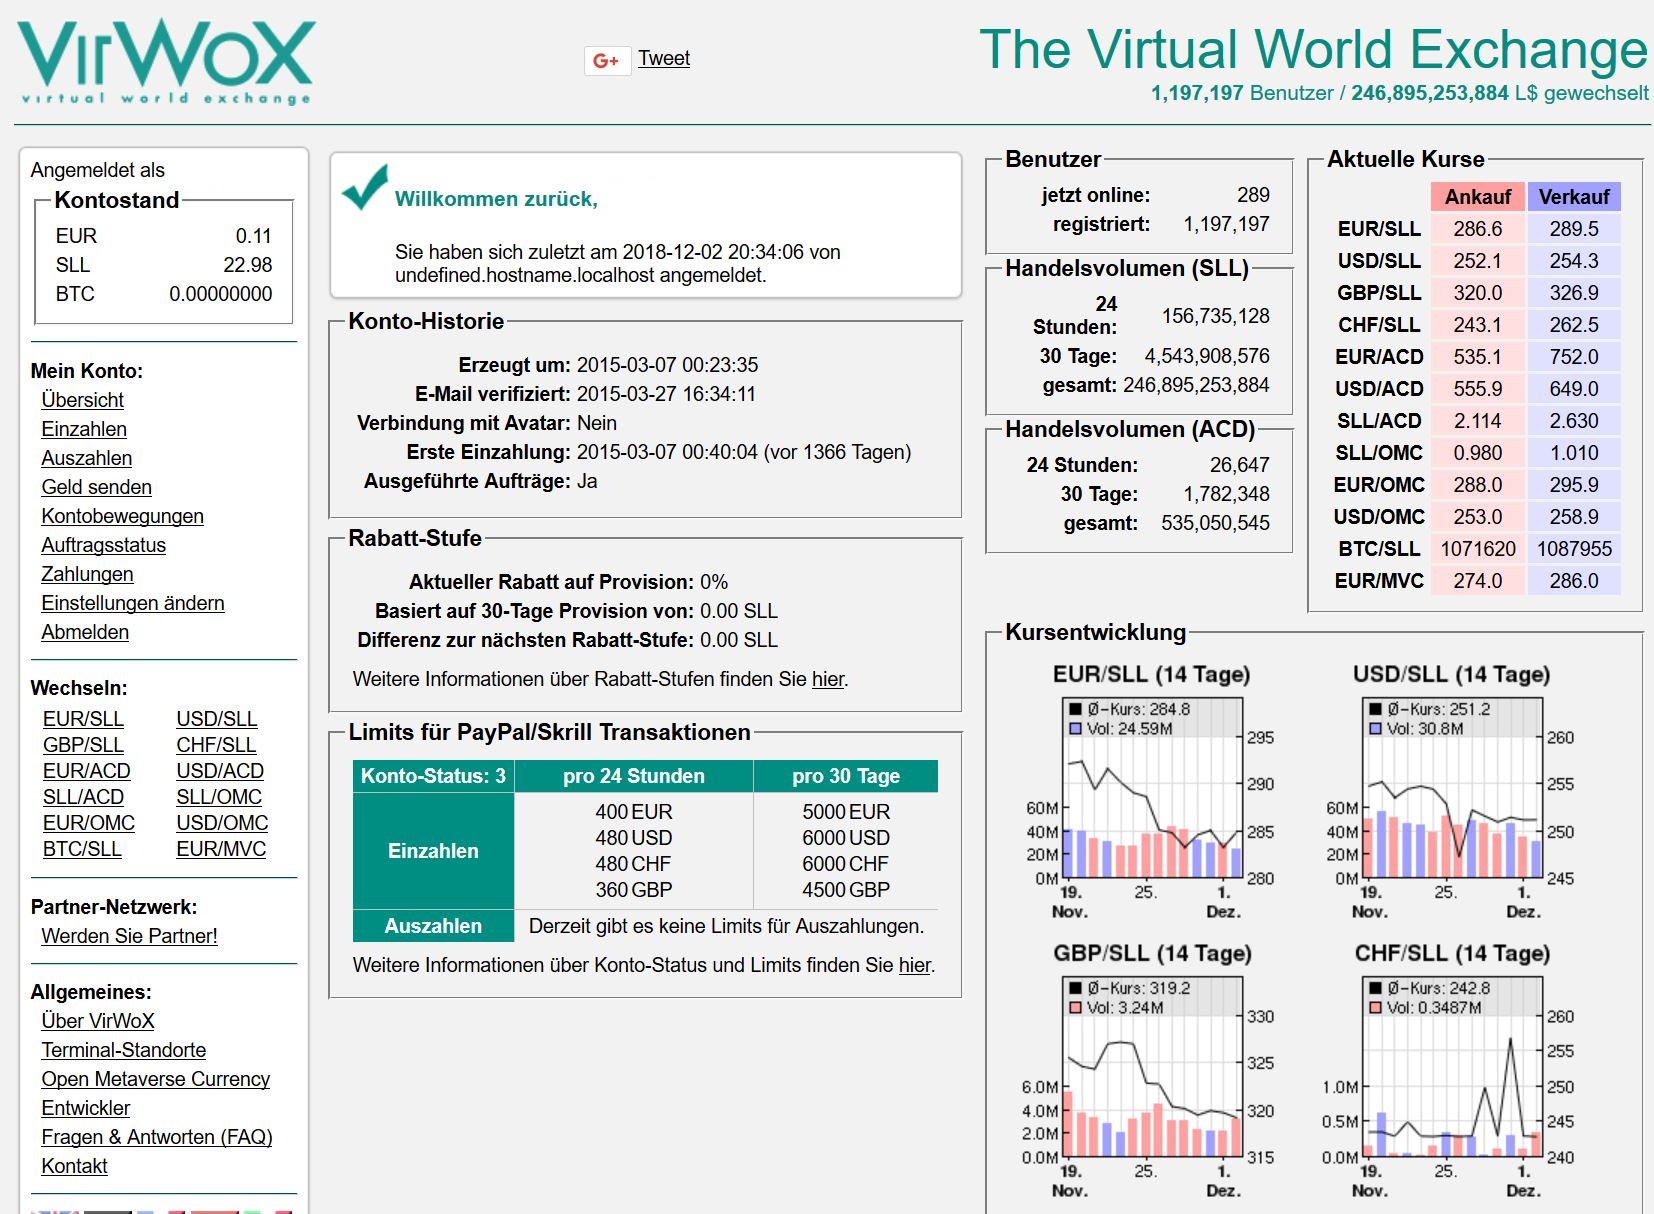This screenshot has height=1214, width=1654.
Task: Click the CHF/SLL 14-day chart
Action: 1451,1070
